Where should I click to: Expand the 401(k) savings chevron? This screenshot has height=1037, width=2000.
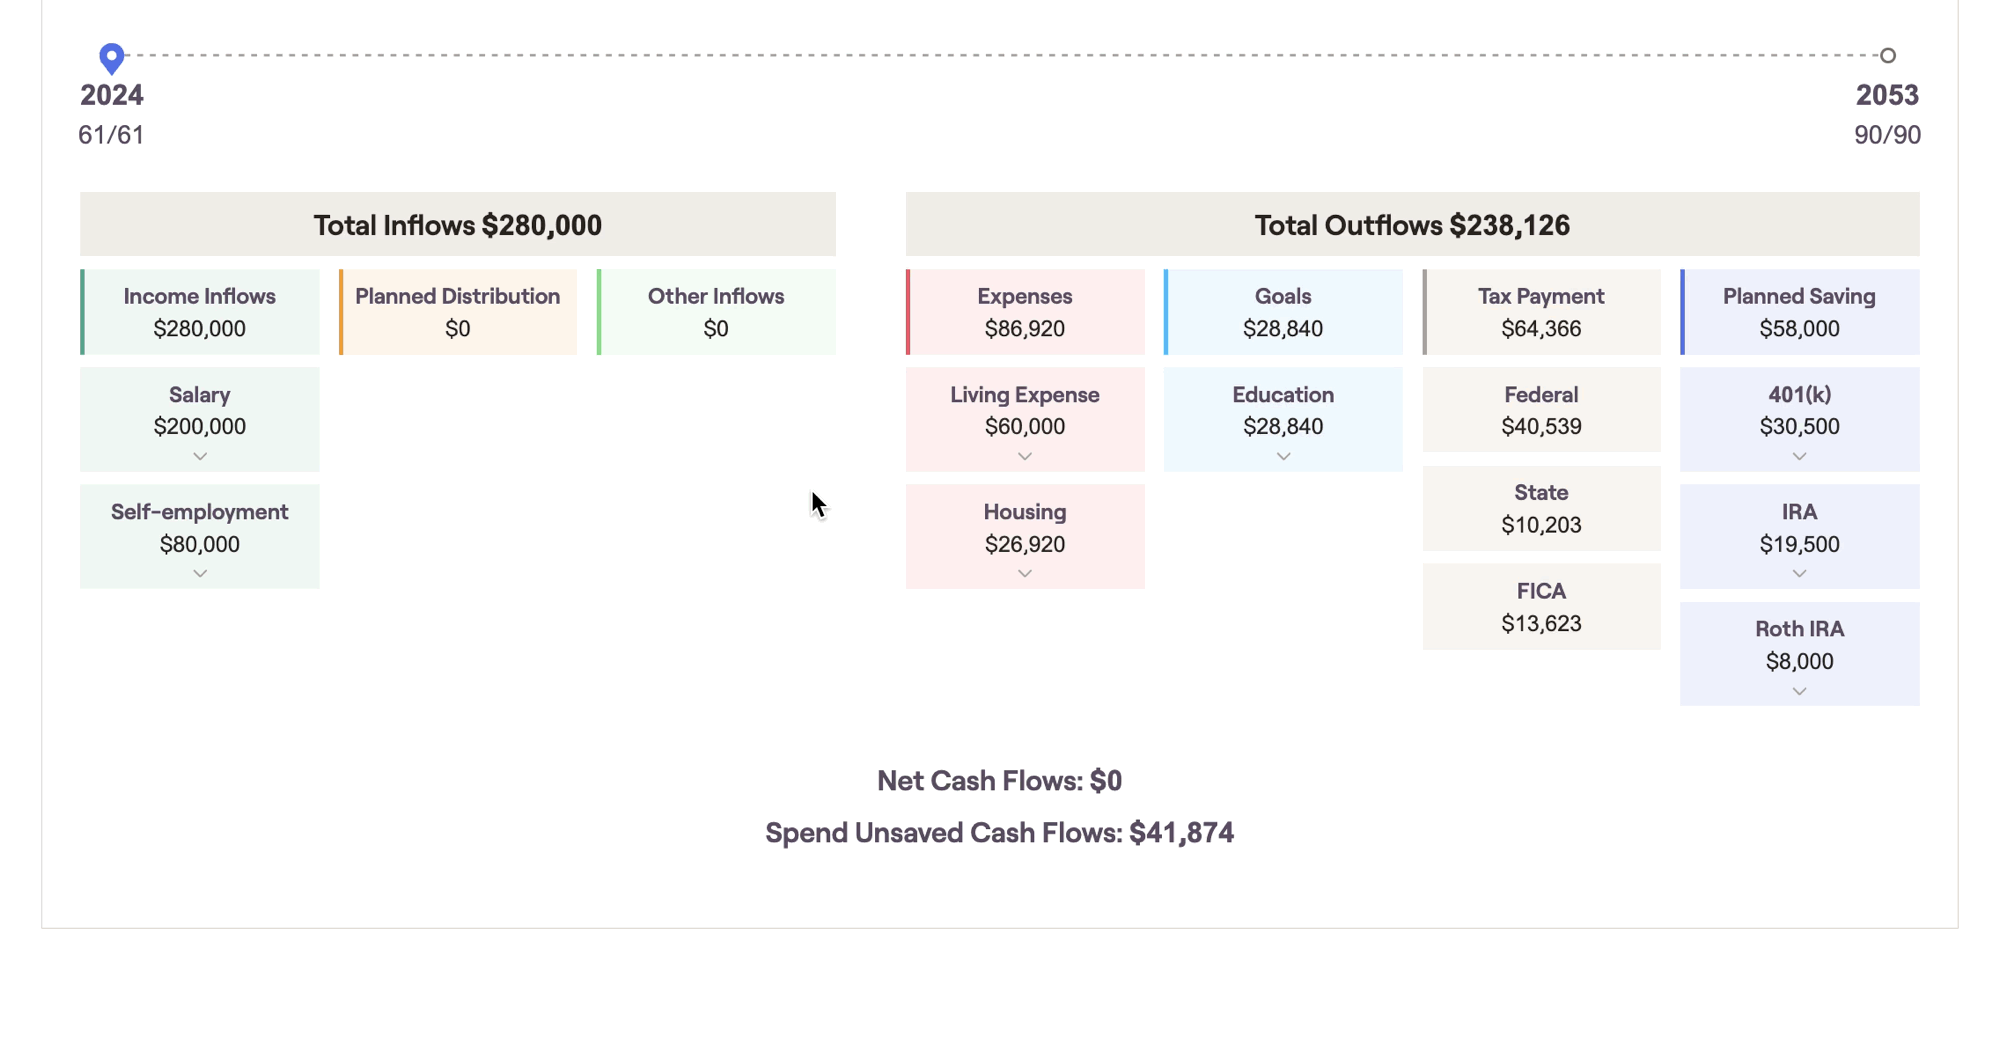pyautogui.click(x=1799, y=457)
